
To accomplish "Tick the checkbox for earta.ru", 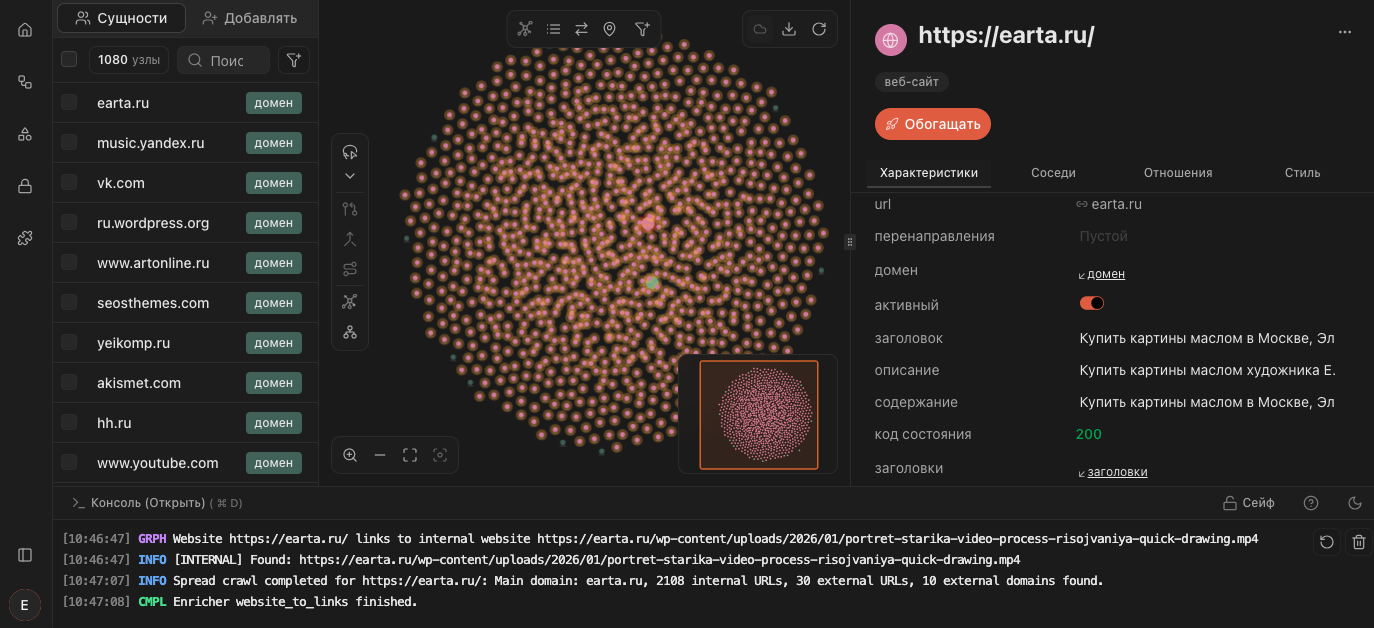I will coord(69,102).
